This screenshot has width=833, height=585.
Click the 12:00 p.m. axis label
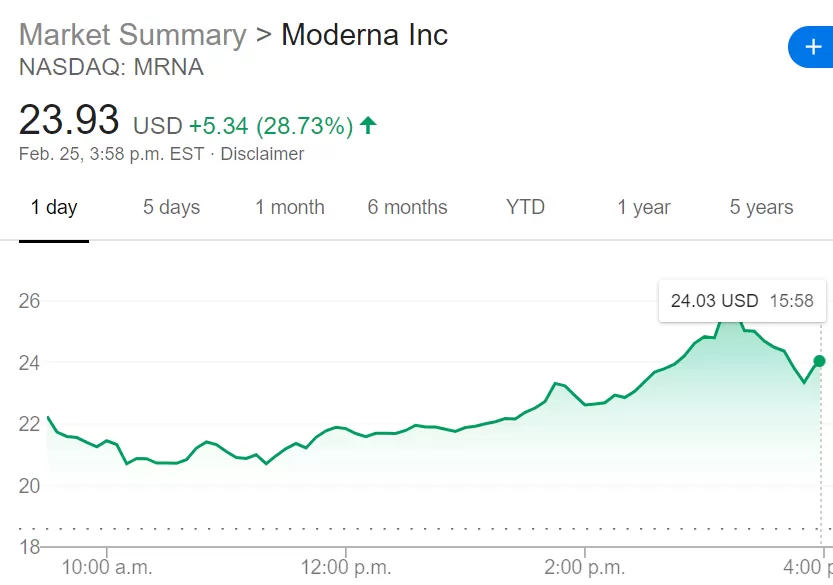pos(346,567)
